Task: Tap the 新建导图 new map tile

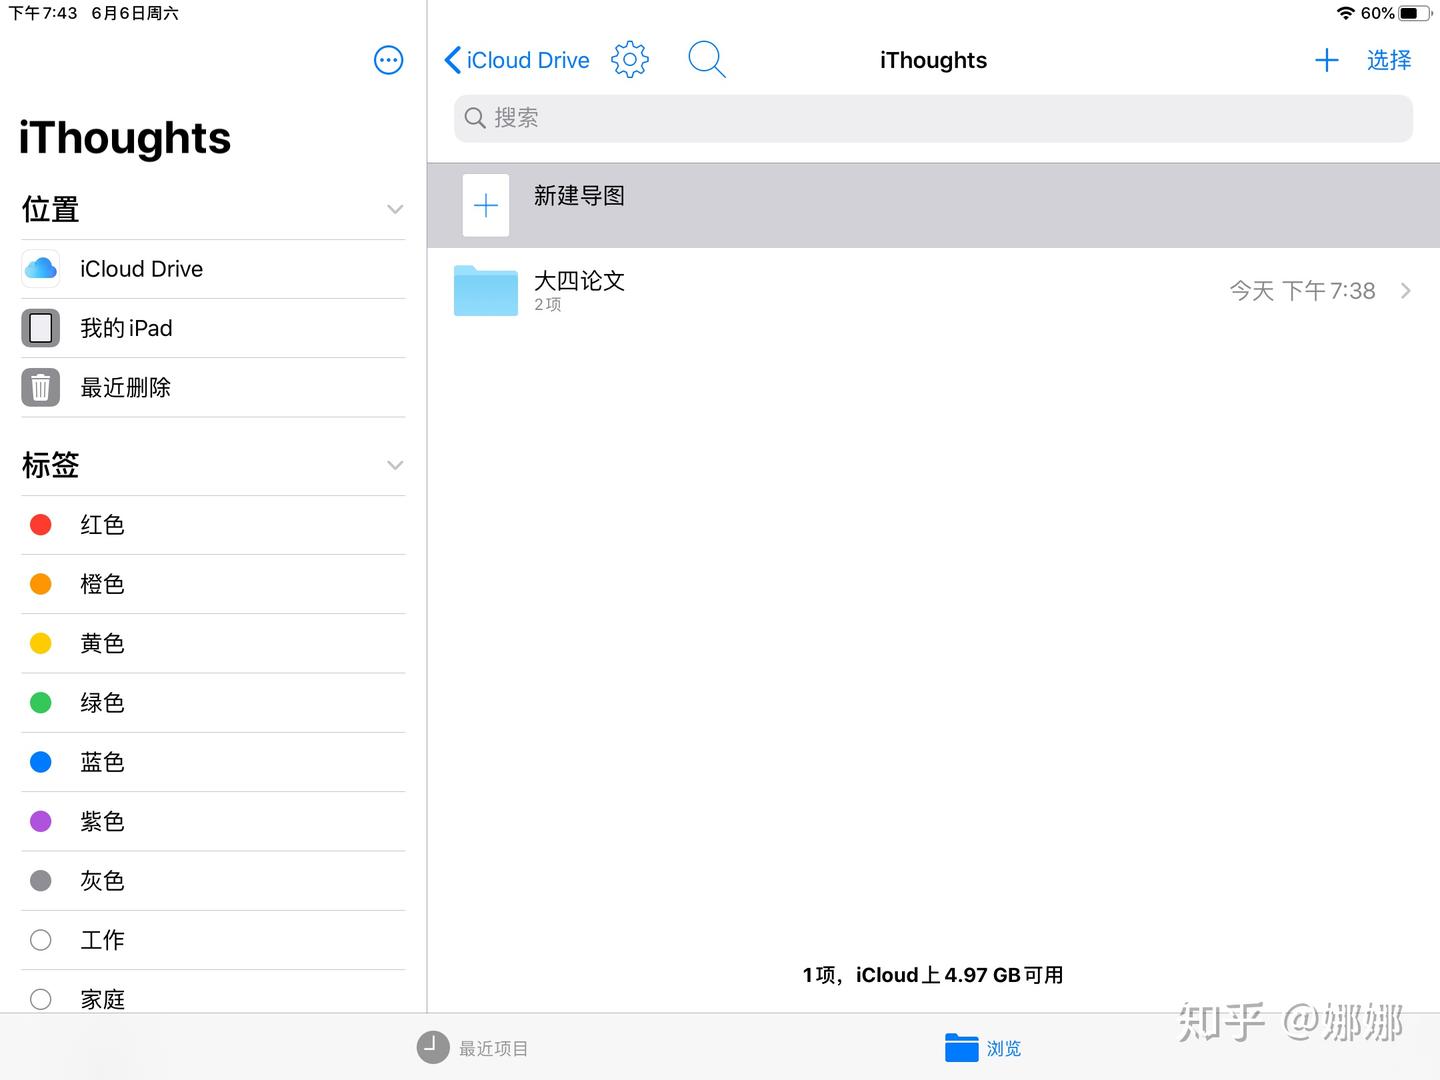Action: [580, 196]
